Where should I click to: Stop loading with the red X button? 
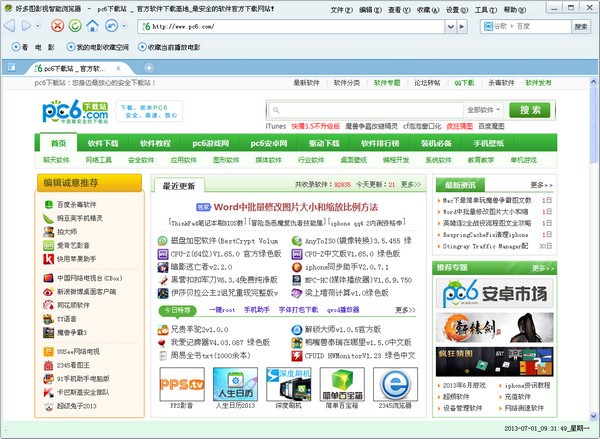(57, 26)
